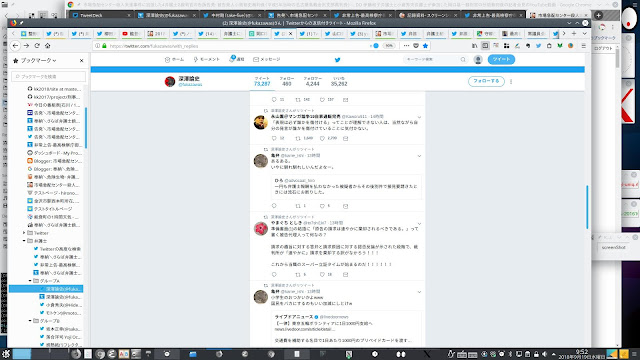Open Twitter ホーム navigation link
This screenshot has height=360, width=640.
tap(174, 60)
